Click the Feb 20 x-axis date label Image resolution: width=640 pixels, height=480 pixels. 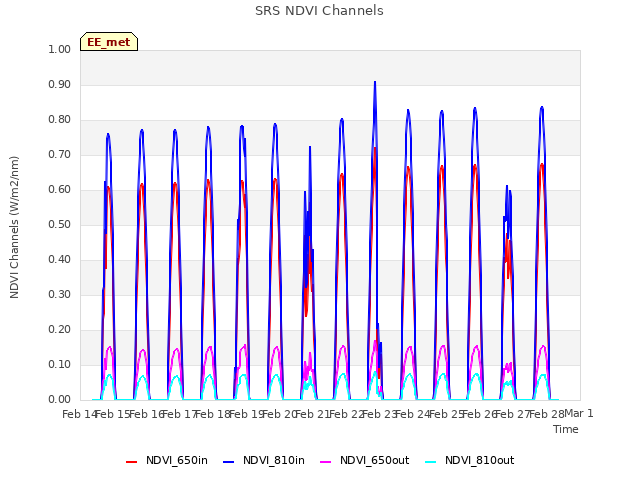coord(279,414)
